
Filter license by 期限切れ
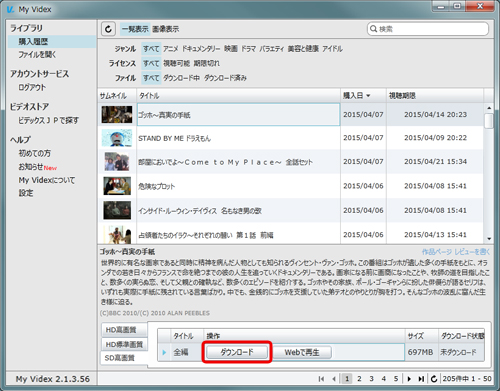point(207,63)
